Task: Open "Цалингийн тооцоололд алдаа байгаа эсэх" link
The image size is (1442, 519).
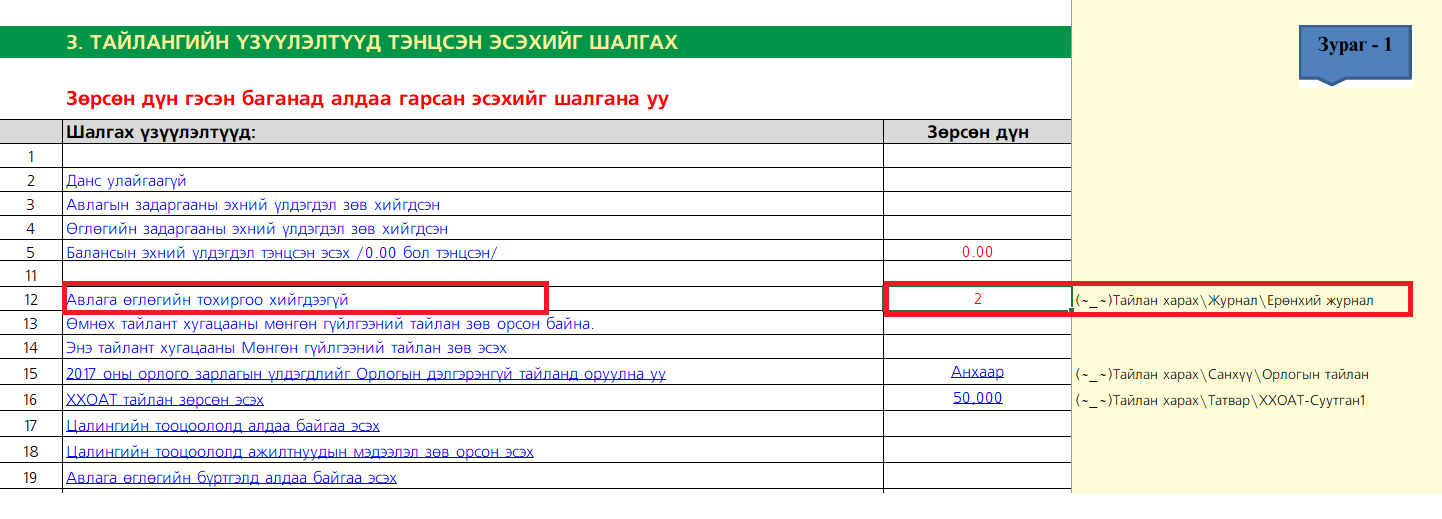Action: click(222, 426)
